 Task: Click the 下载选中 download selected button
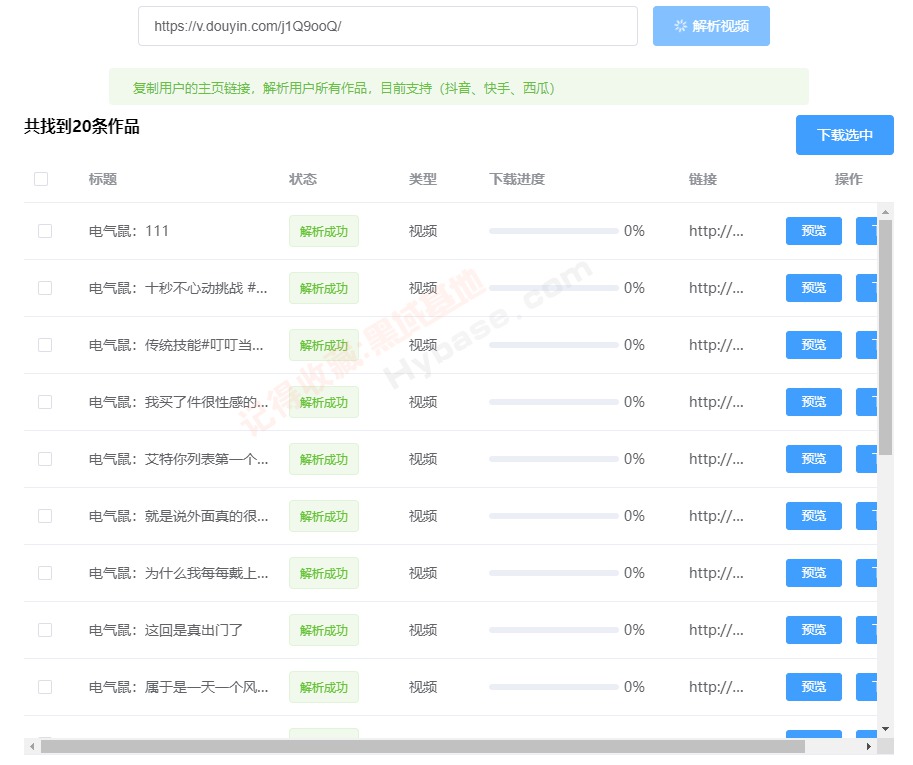point(844,135)
